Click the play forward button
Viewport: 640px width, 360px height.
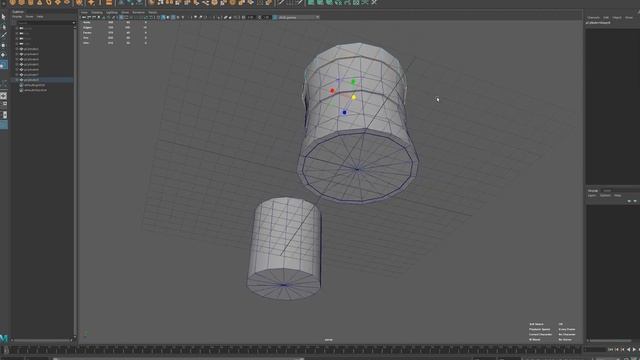[x=635, y=349]
